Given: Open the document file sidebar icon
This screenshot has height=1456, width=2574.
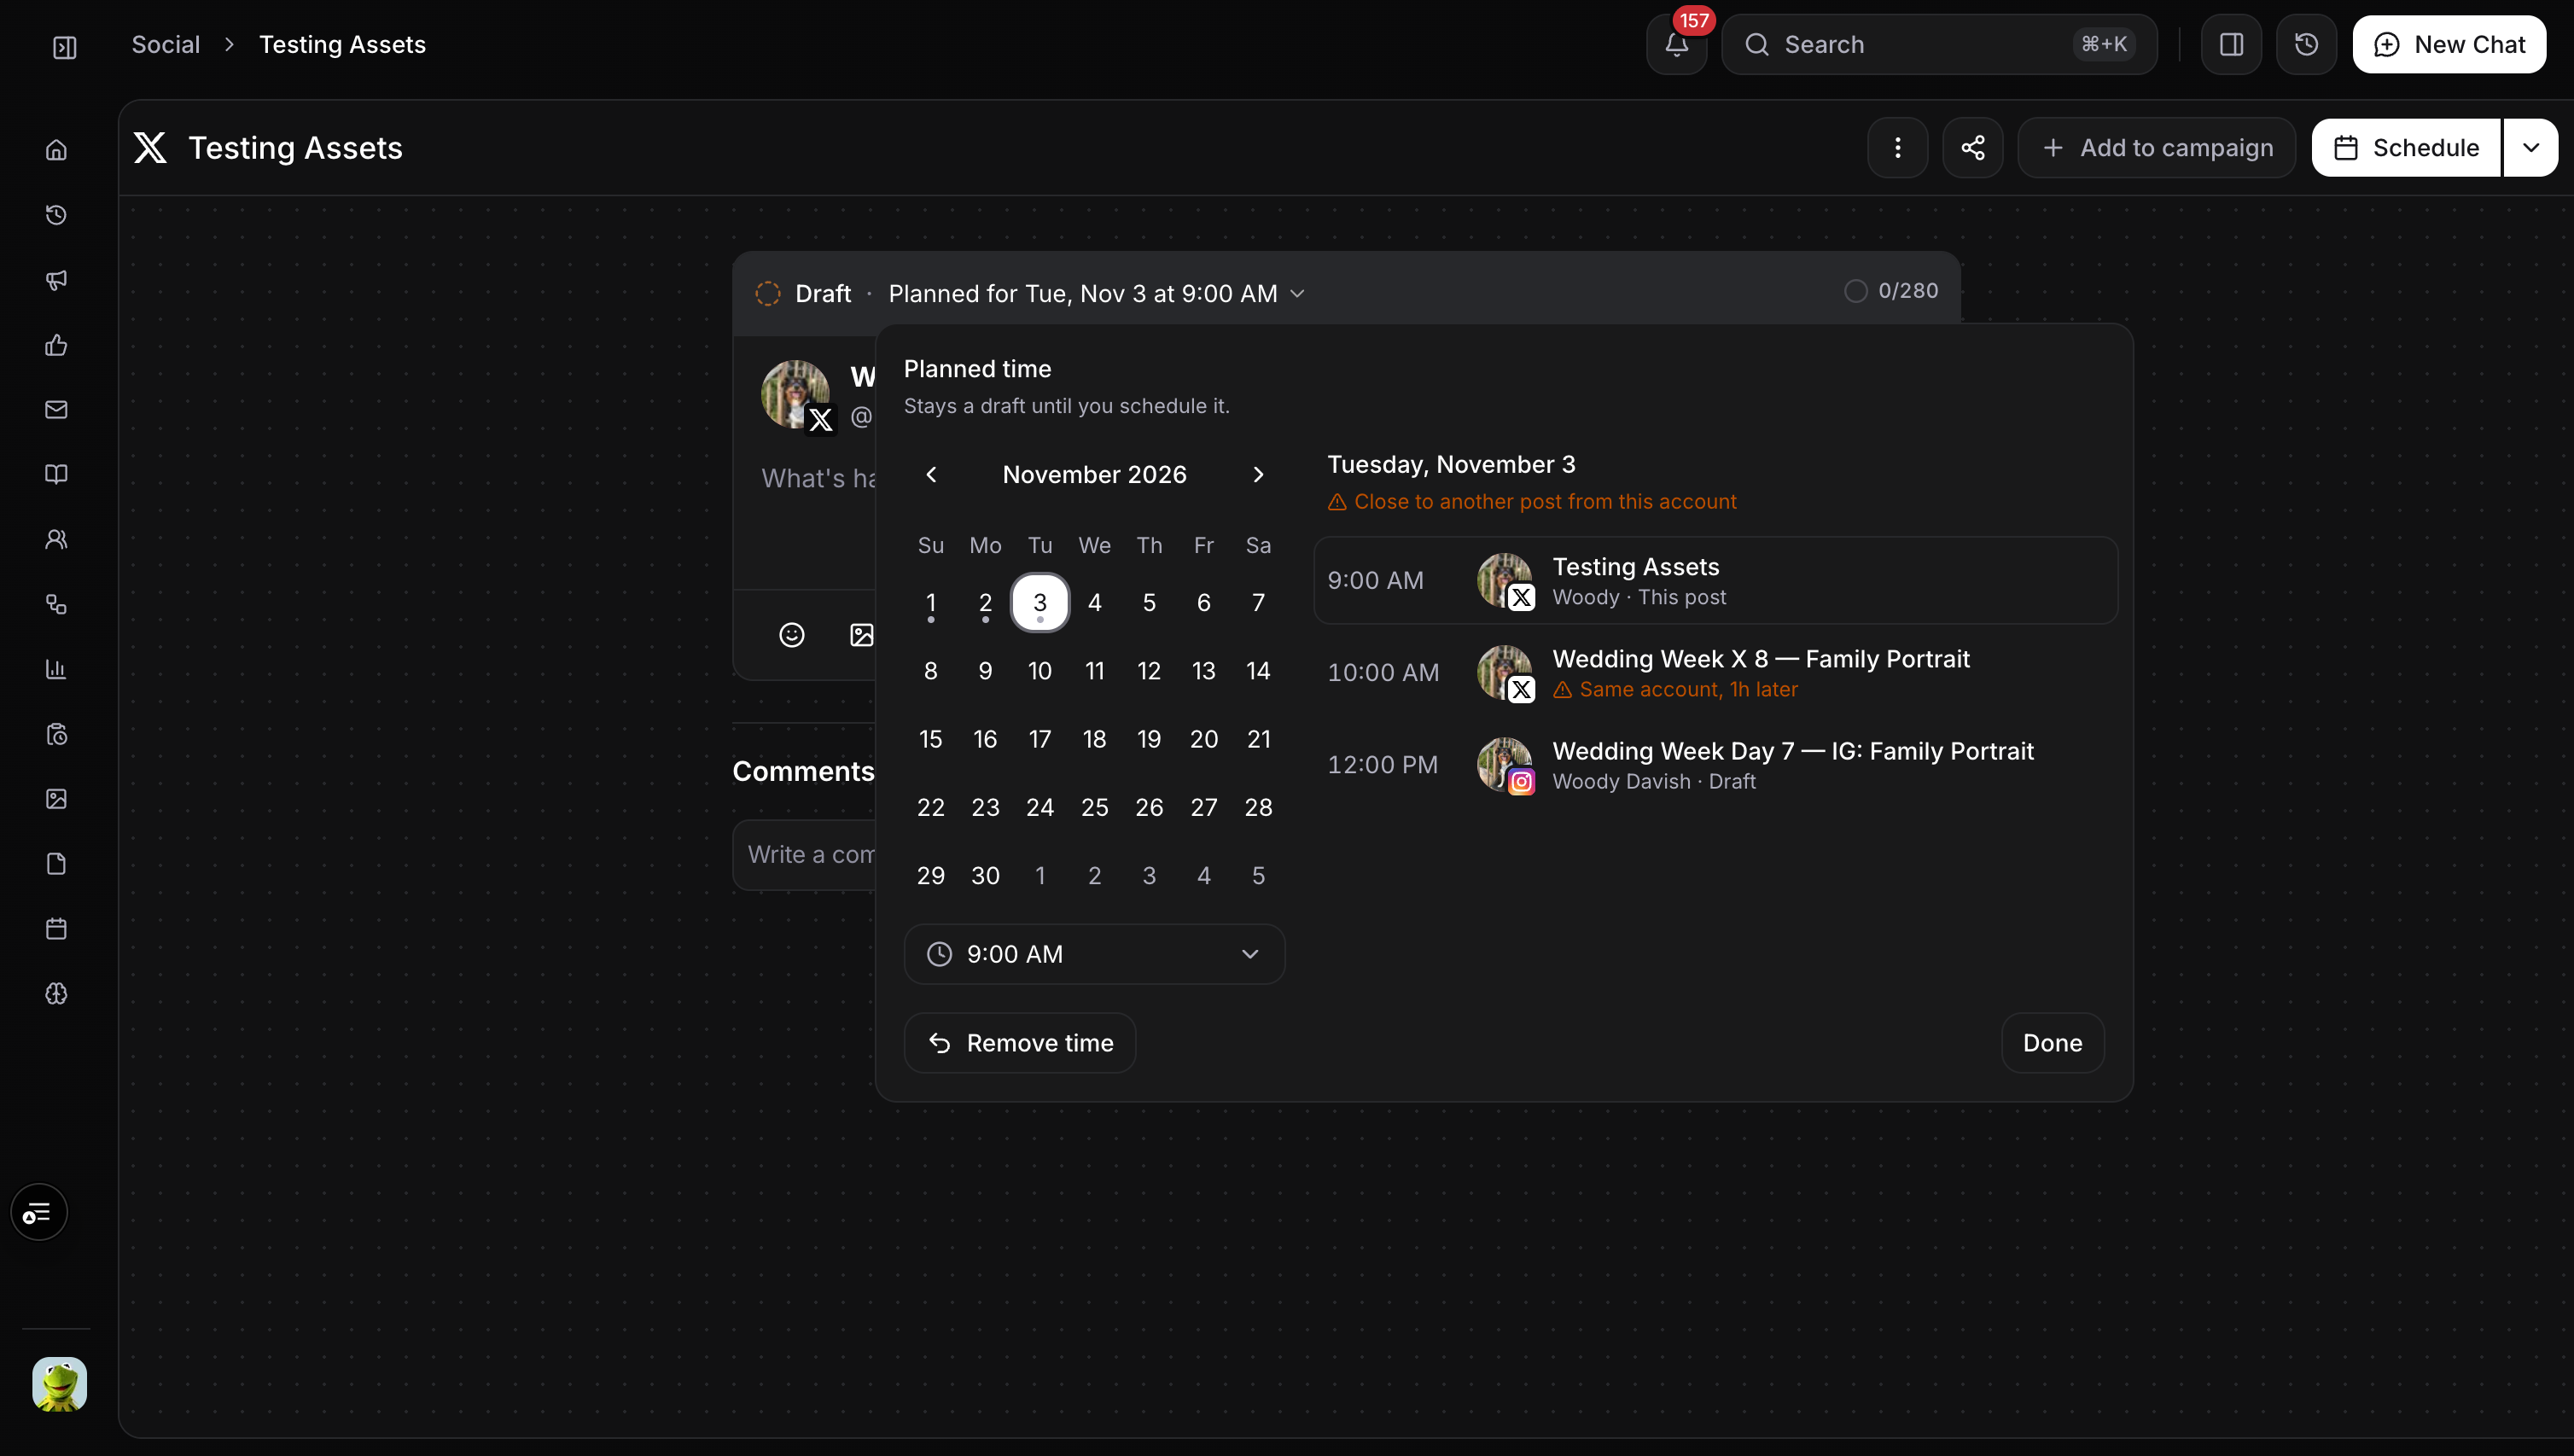Looking at the screenshot, I should 56,864.
